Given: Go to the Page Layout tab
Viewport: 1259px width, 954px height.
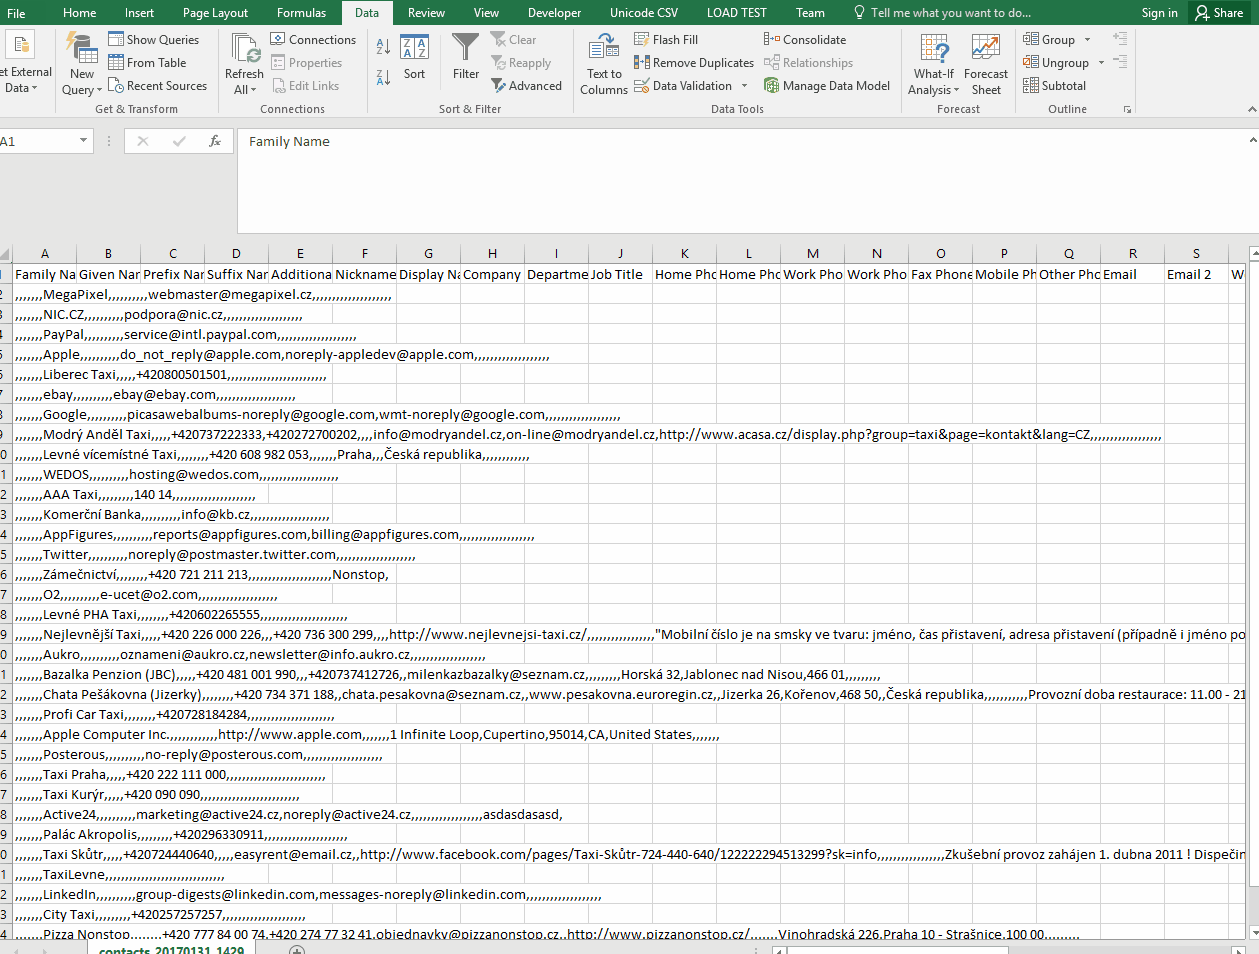Looking at the screenshot, I should 216,13.
